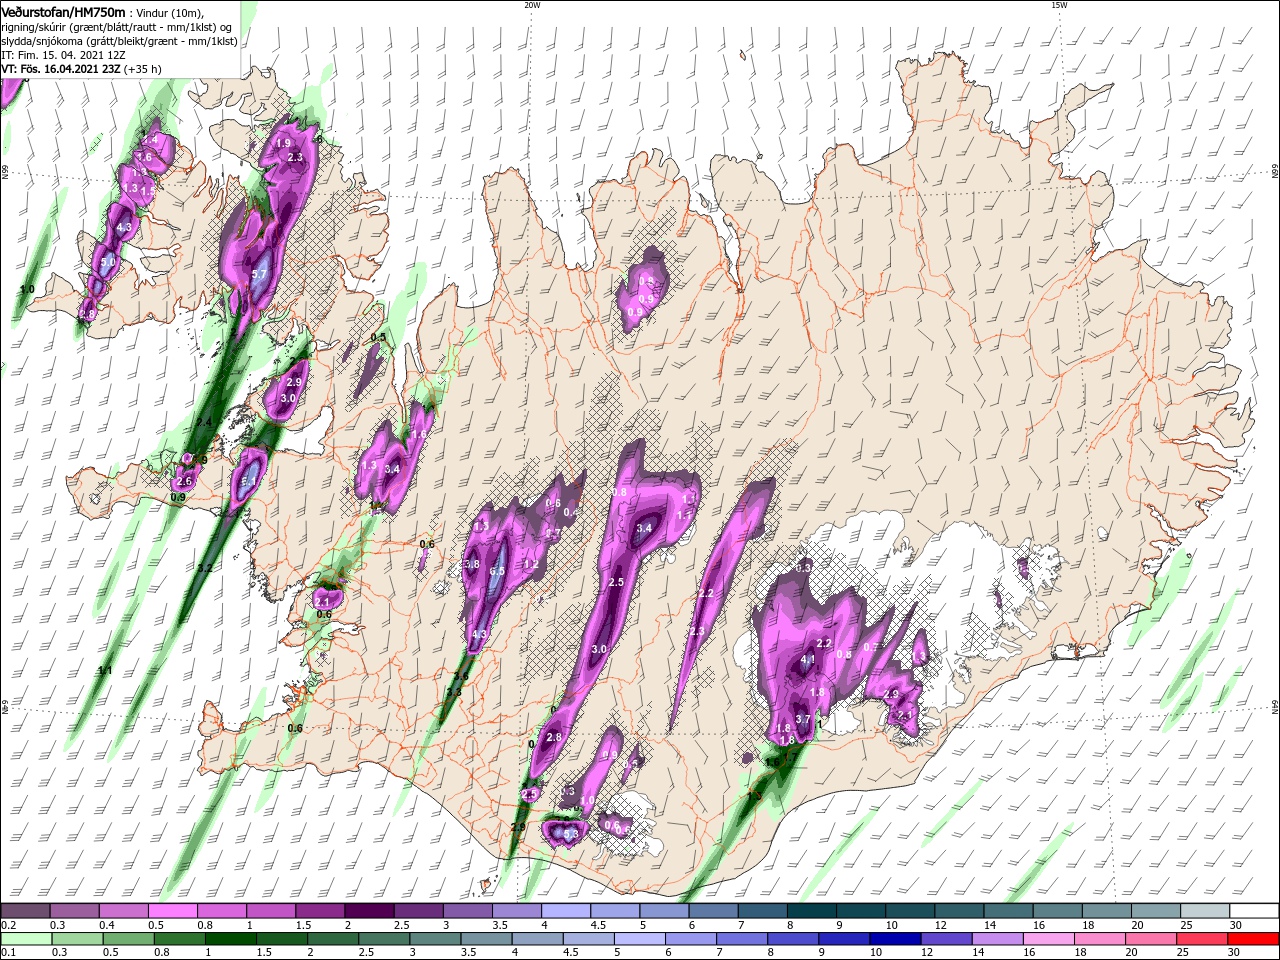Pick top-row dark purple swatch between 2 and 2.5

click(369, 910)
